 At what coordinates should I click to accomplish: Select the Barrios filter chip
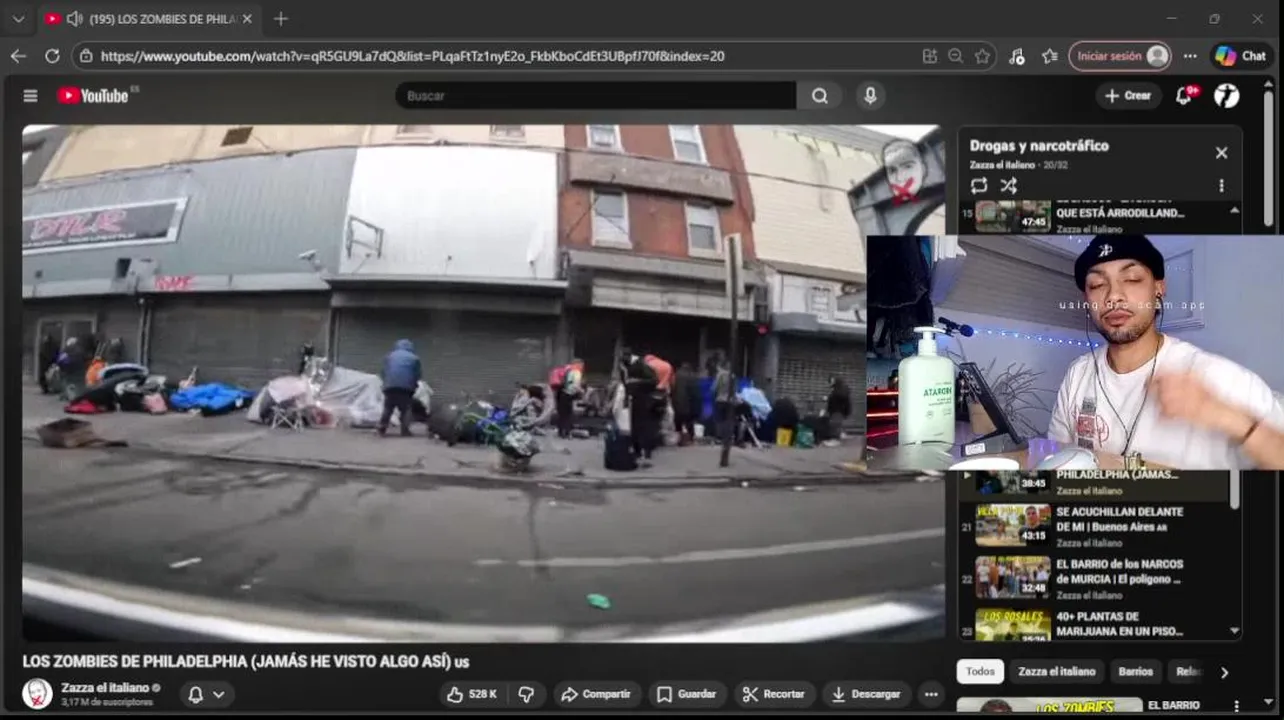tap(1135, 672)
